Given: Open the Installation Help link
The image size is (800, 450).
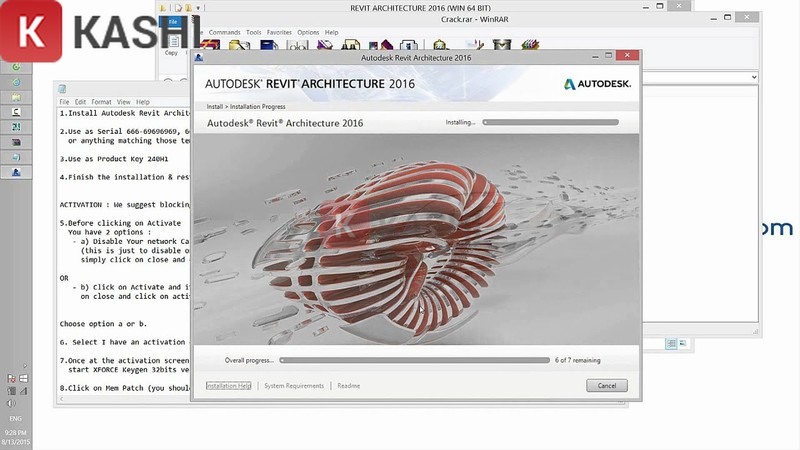Looking at the screenshot, I should (x=228, y=386).
